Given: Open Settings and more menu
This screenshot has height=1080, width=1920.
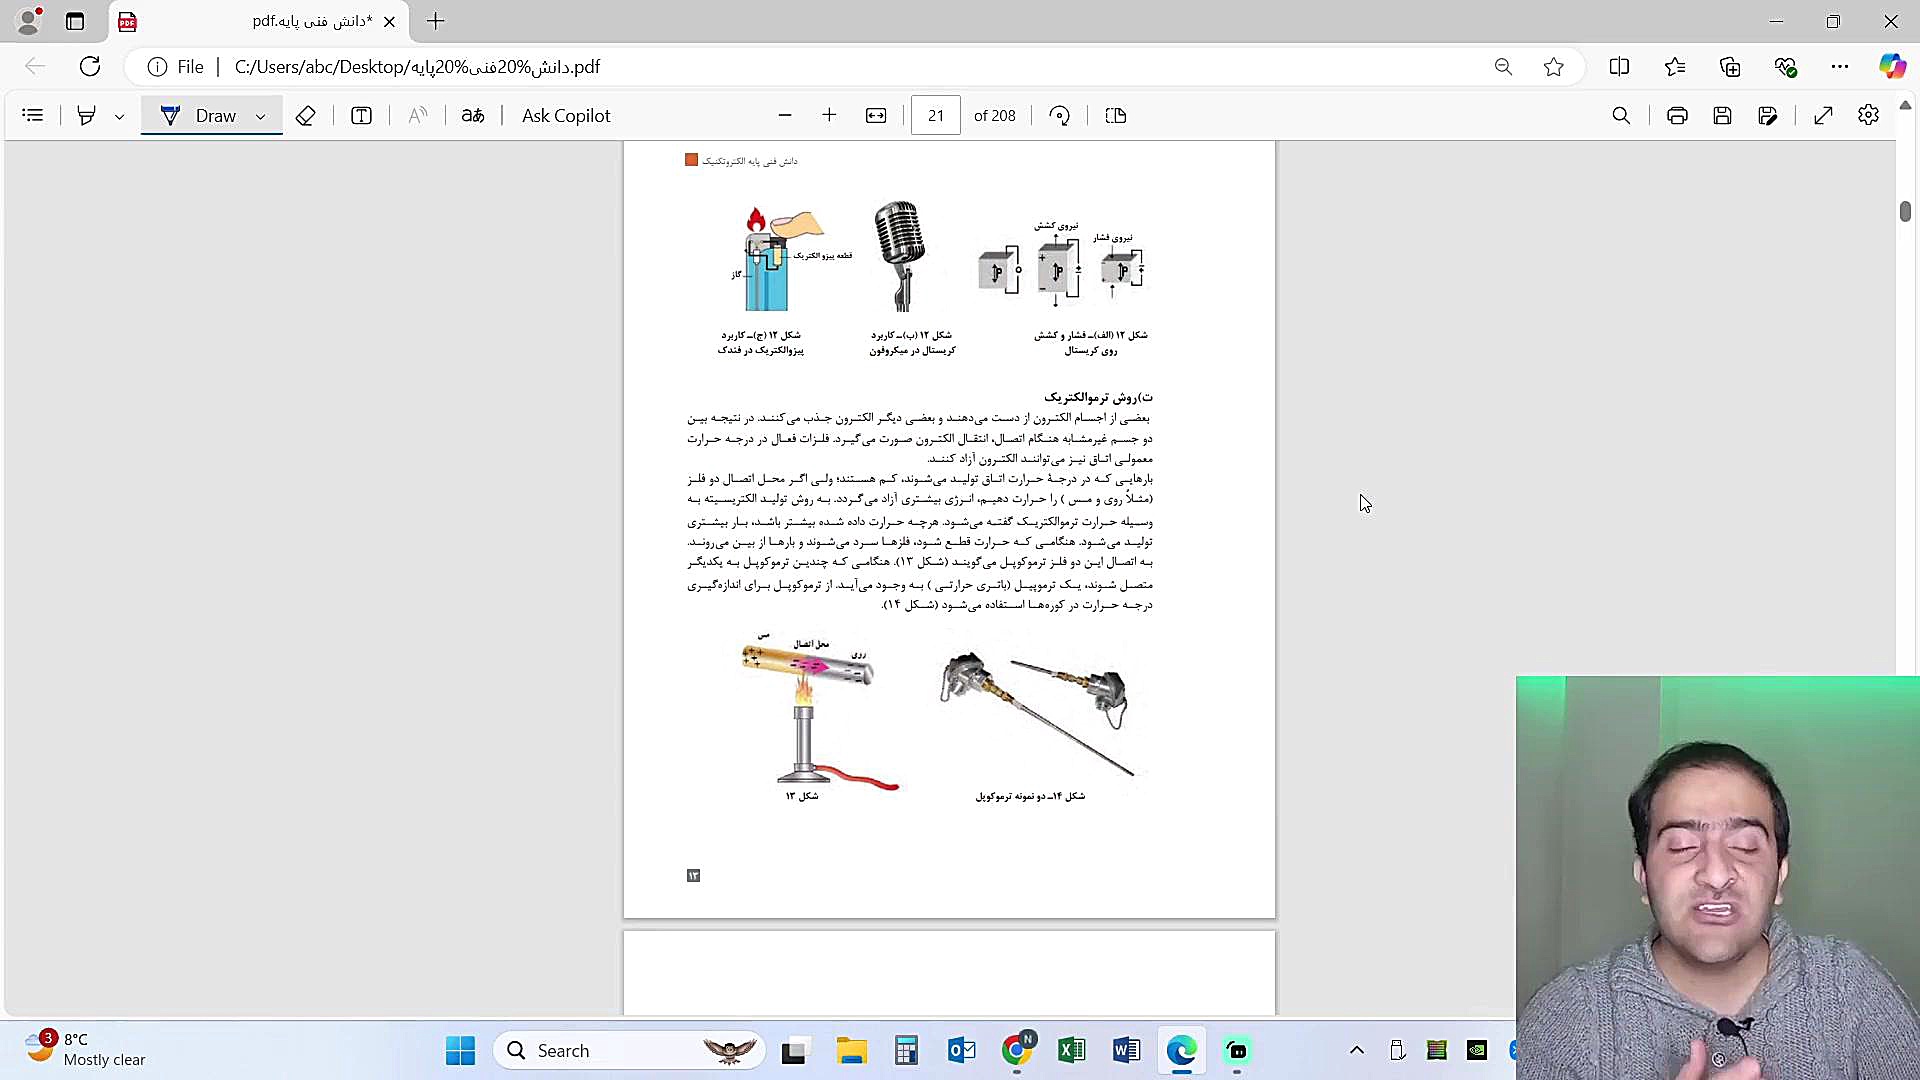Looking at the screenshot, I should (1840, 67).
